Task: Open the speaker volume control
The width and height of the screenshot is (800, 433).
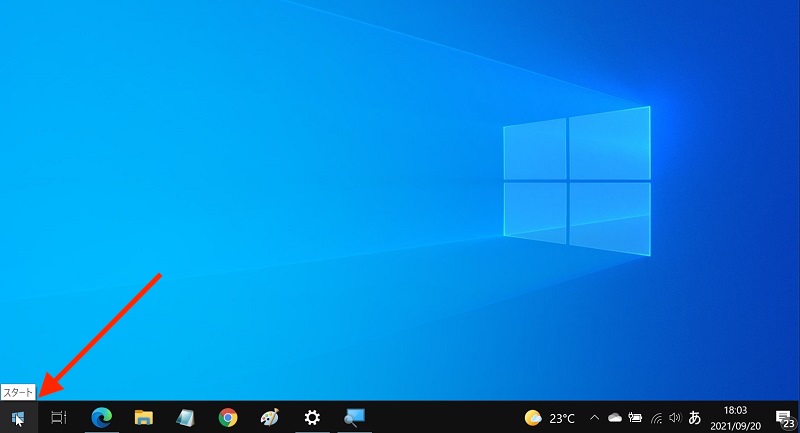Action: tap(675, 417)
